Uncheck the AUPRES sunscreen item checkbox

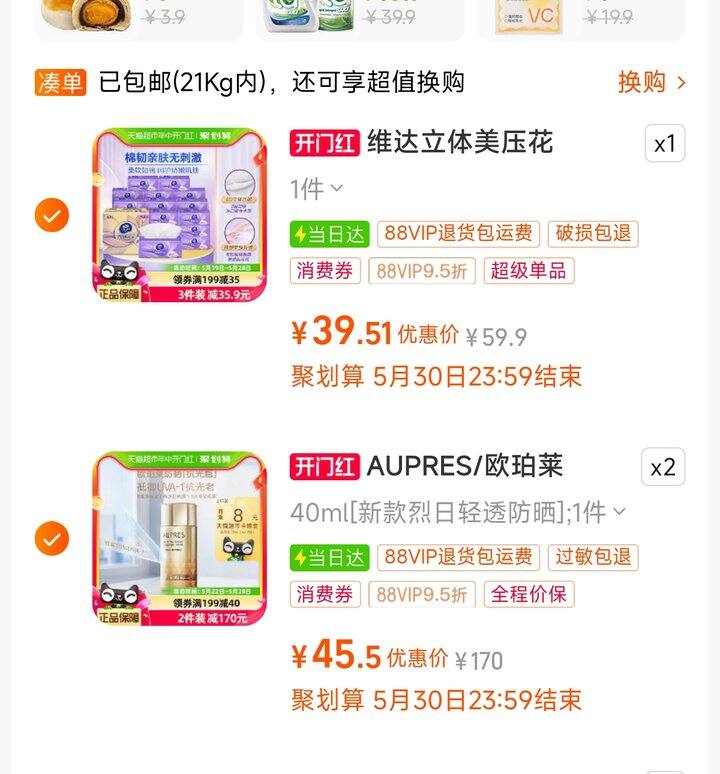(52, 538)
